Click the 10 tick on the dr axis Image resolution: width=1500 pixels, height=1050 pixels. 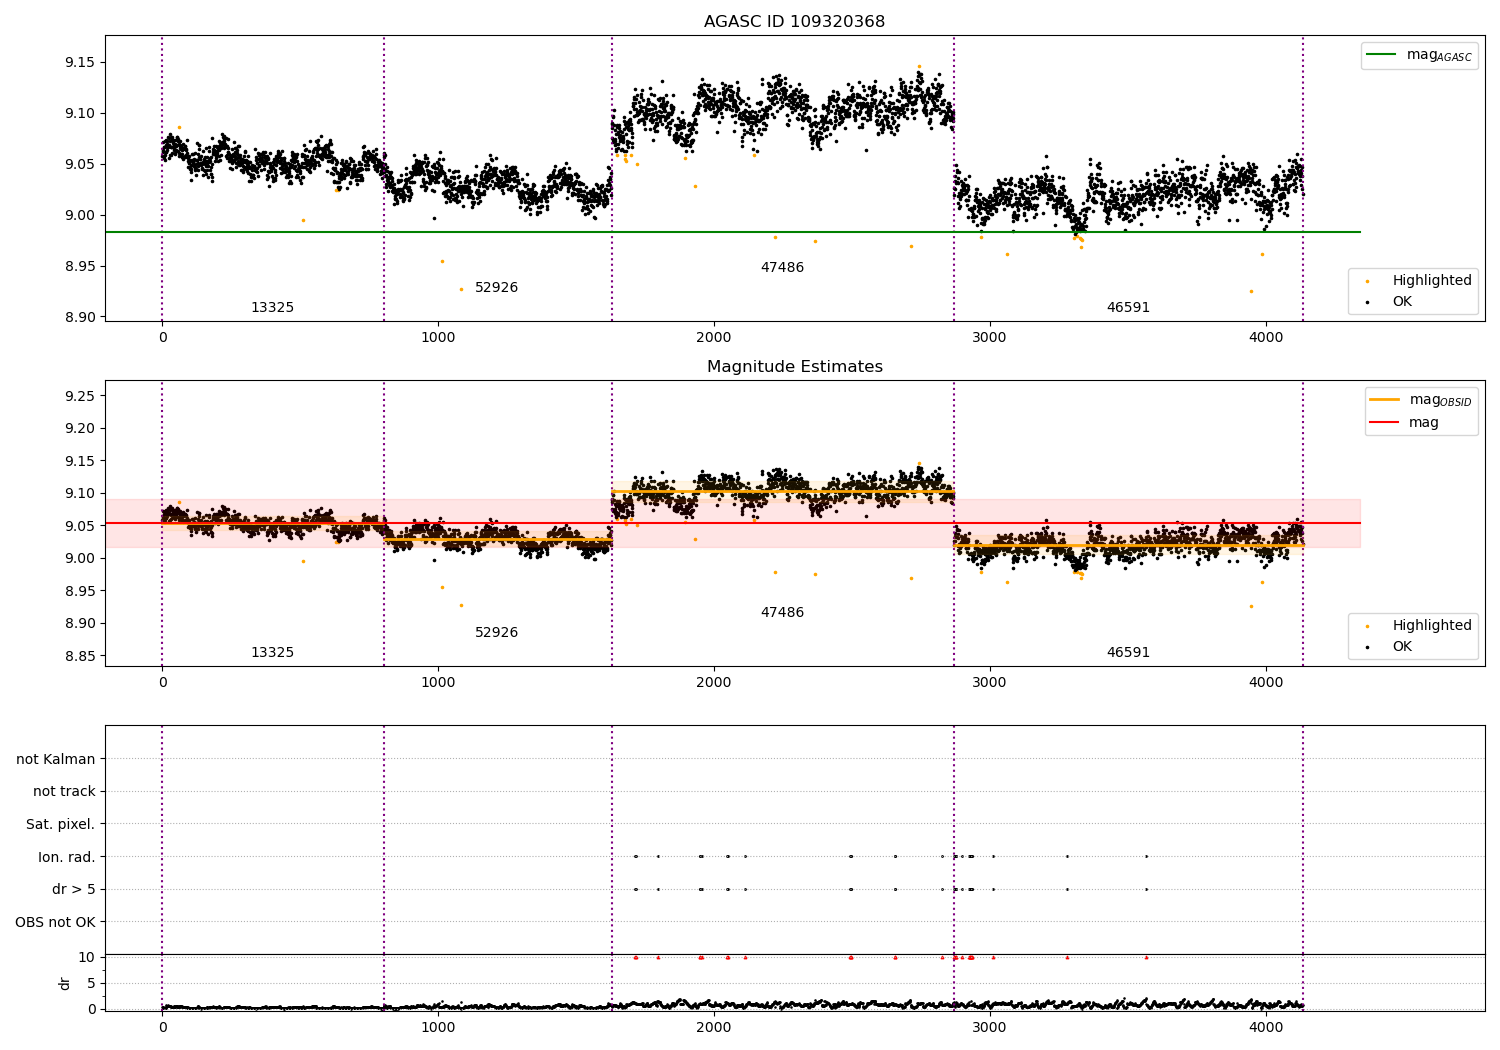pos(87,957)
